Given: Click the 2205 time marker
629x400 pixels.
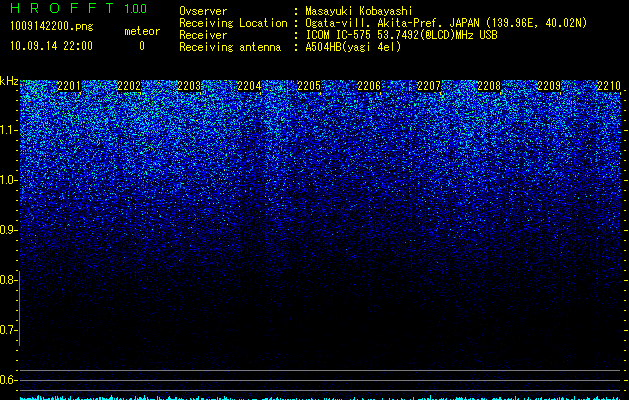Looking at the screenshot, I should [309, 86].
